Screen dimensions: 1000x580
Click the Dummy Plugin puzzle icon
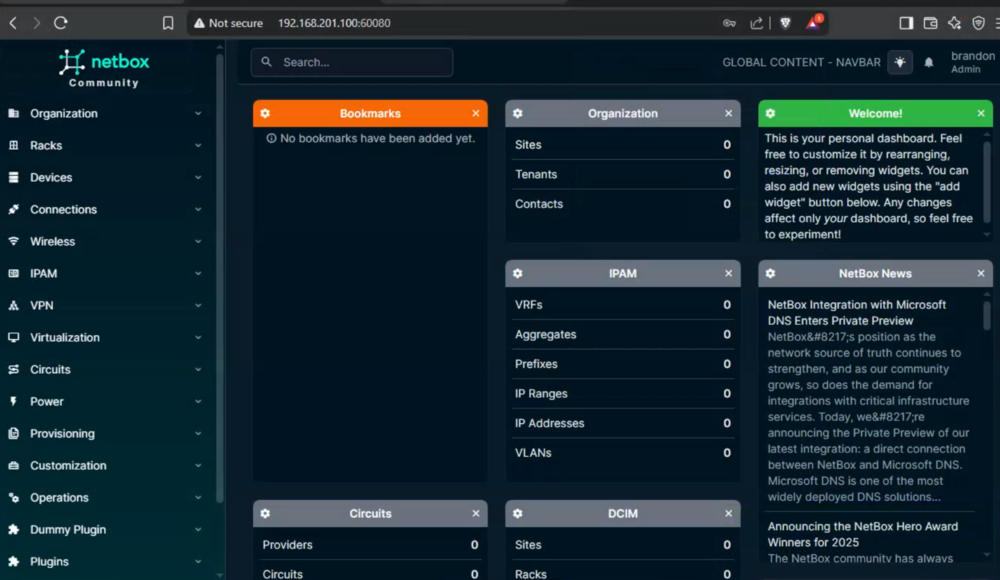point(13,530)
